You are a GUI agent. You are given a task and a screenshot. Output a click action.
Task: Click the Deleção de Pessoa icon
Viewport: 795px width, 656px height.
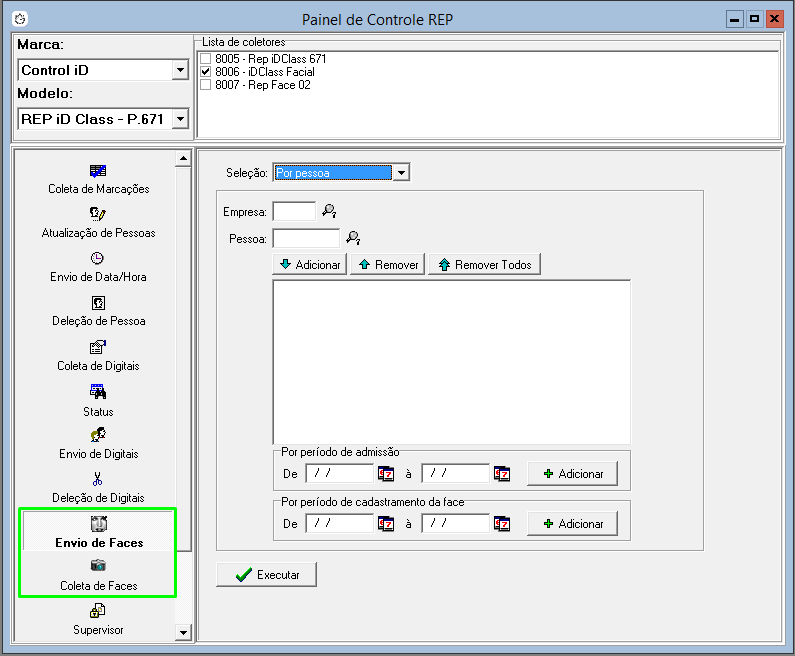coord(98,302)
